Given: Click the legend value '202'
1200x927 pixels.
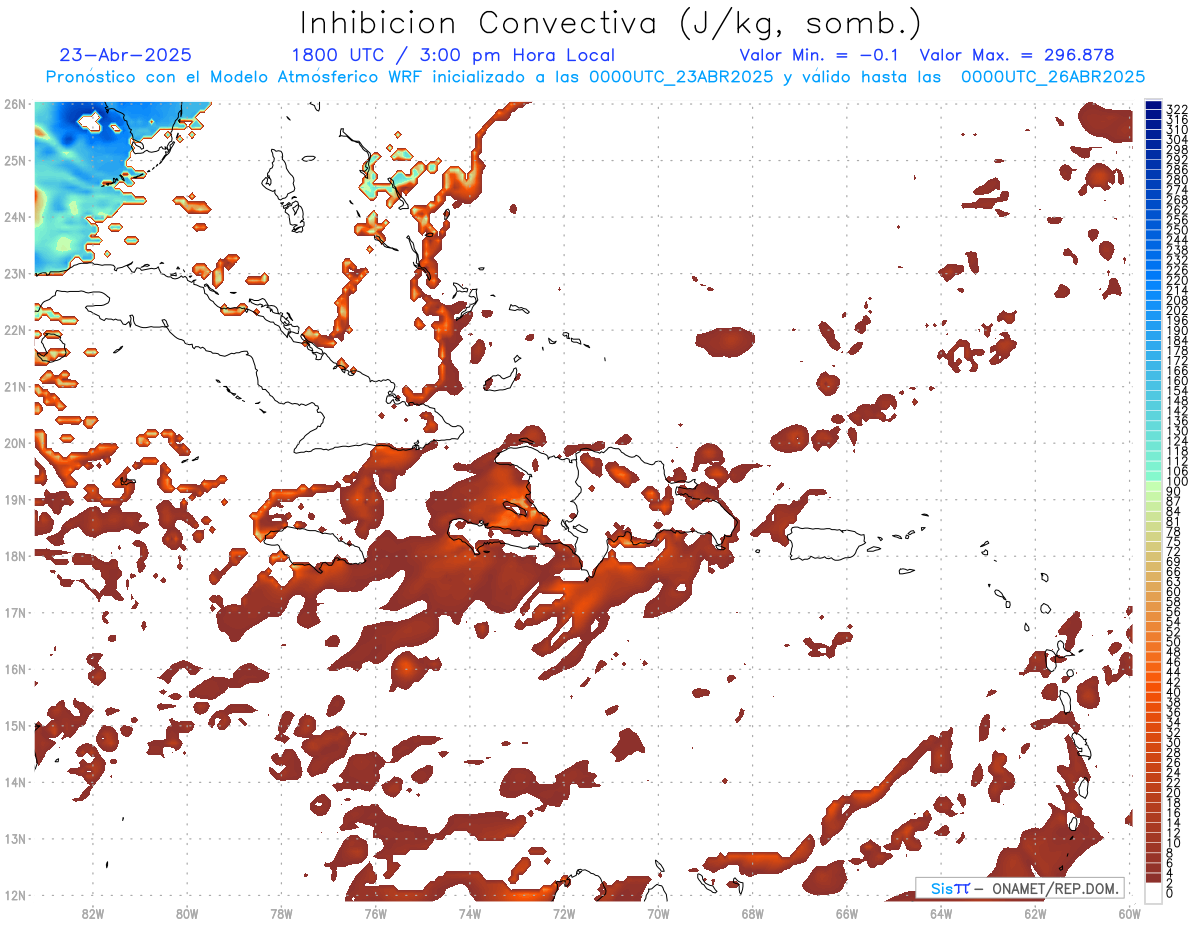Looking at the screenshot, I should point(1177,310).
